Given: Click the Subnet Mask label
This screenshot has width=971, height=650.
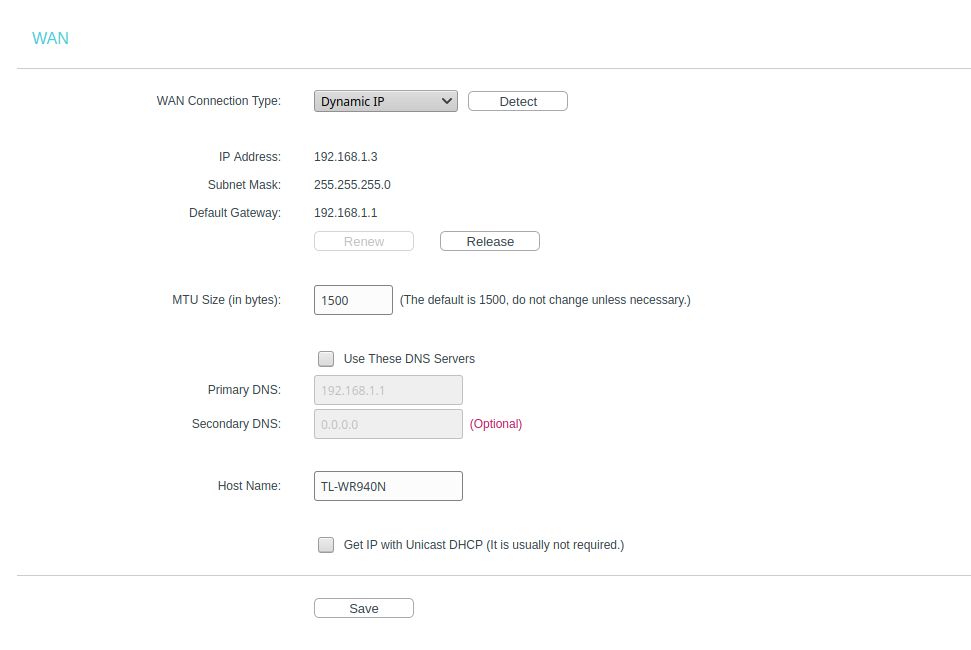Looking at the screenshot, I should click(244, 185).
